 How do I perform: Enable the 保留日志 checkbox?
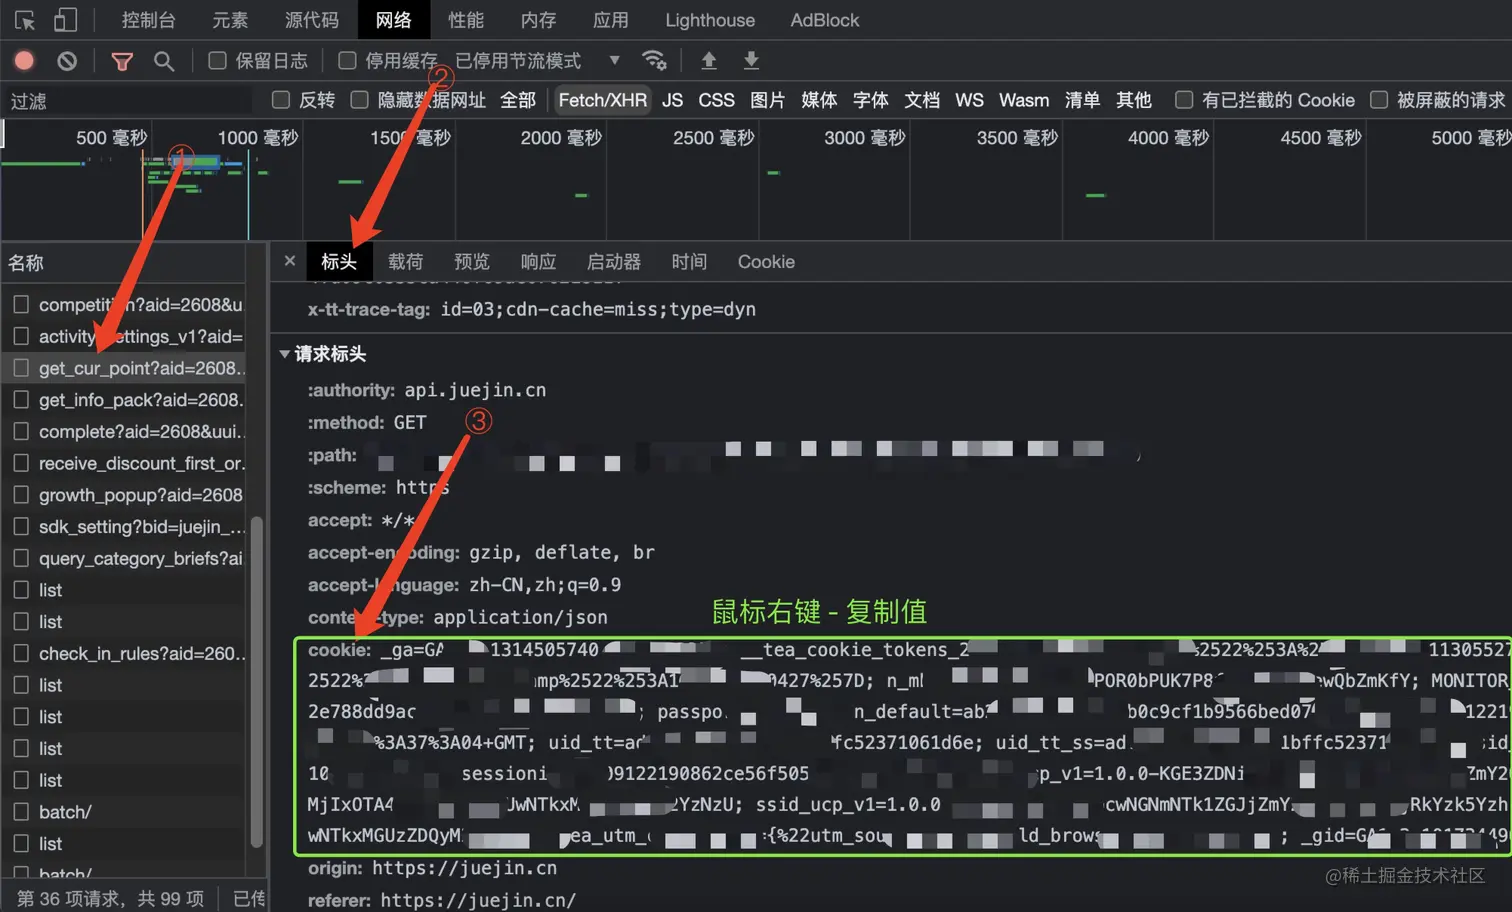[x=217, y=61]
